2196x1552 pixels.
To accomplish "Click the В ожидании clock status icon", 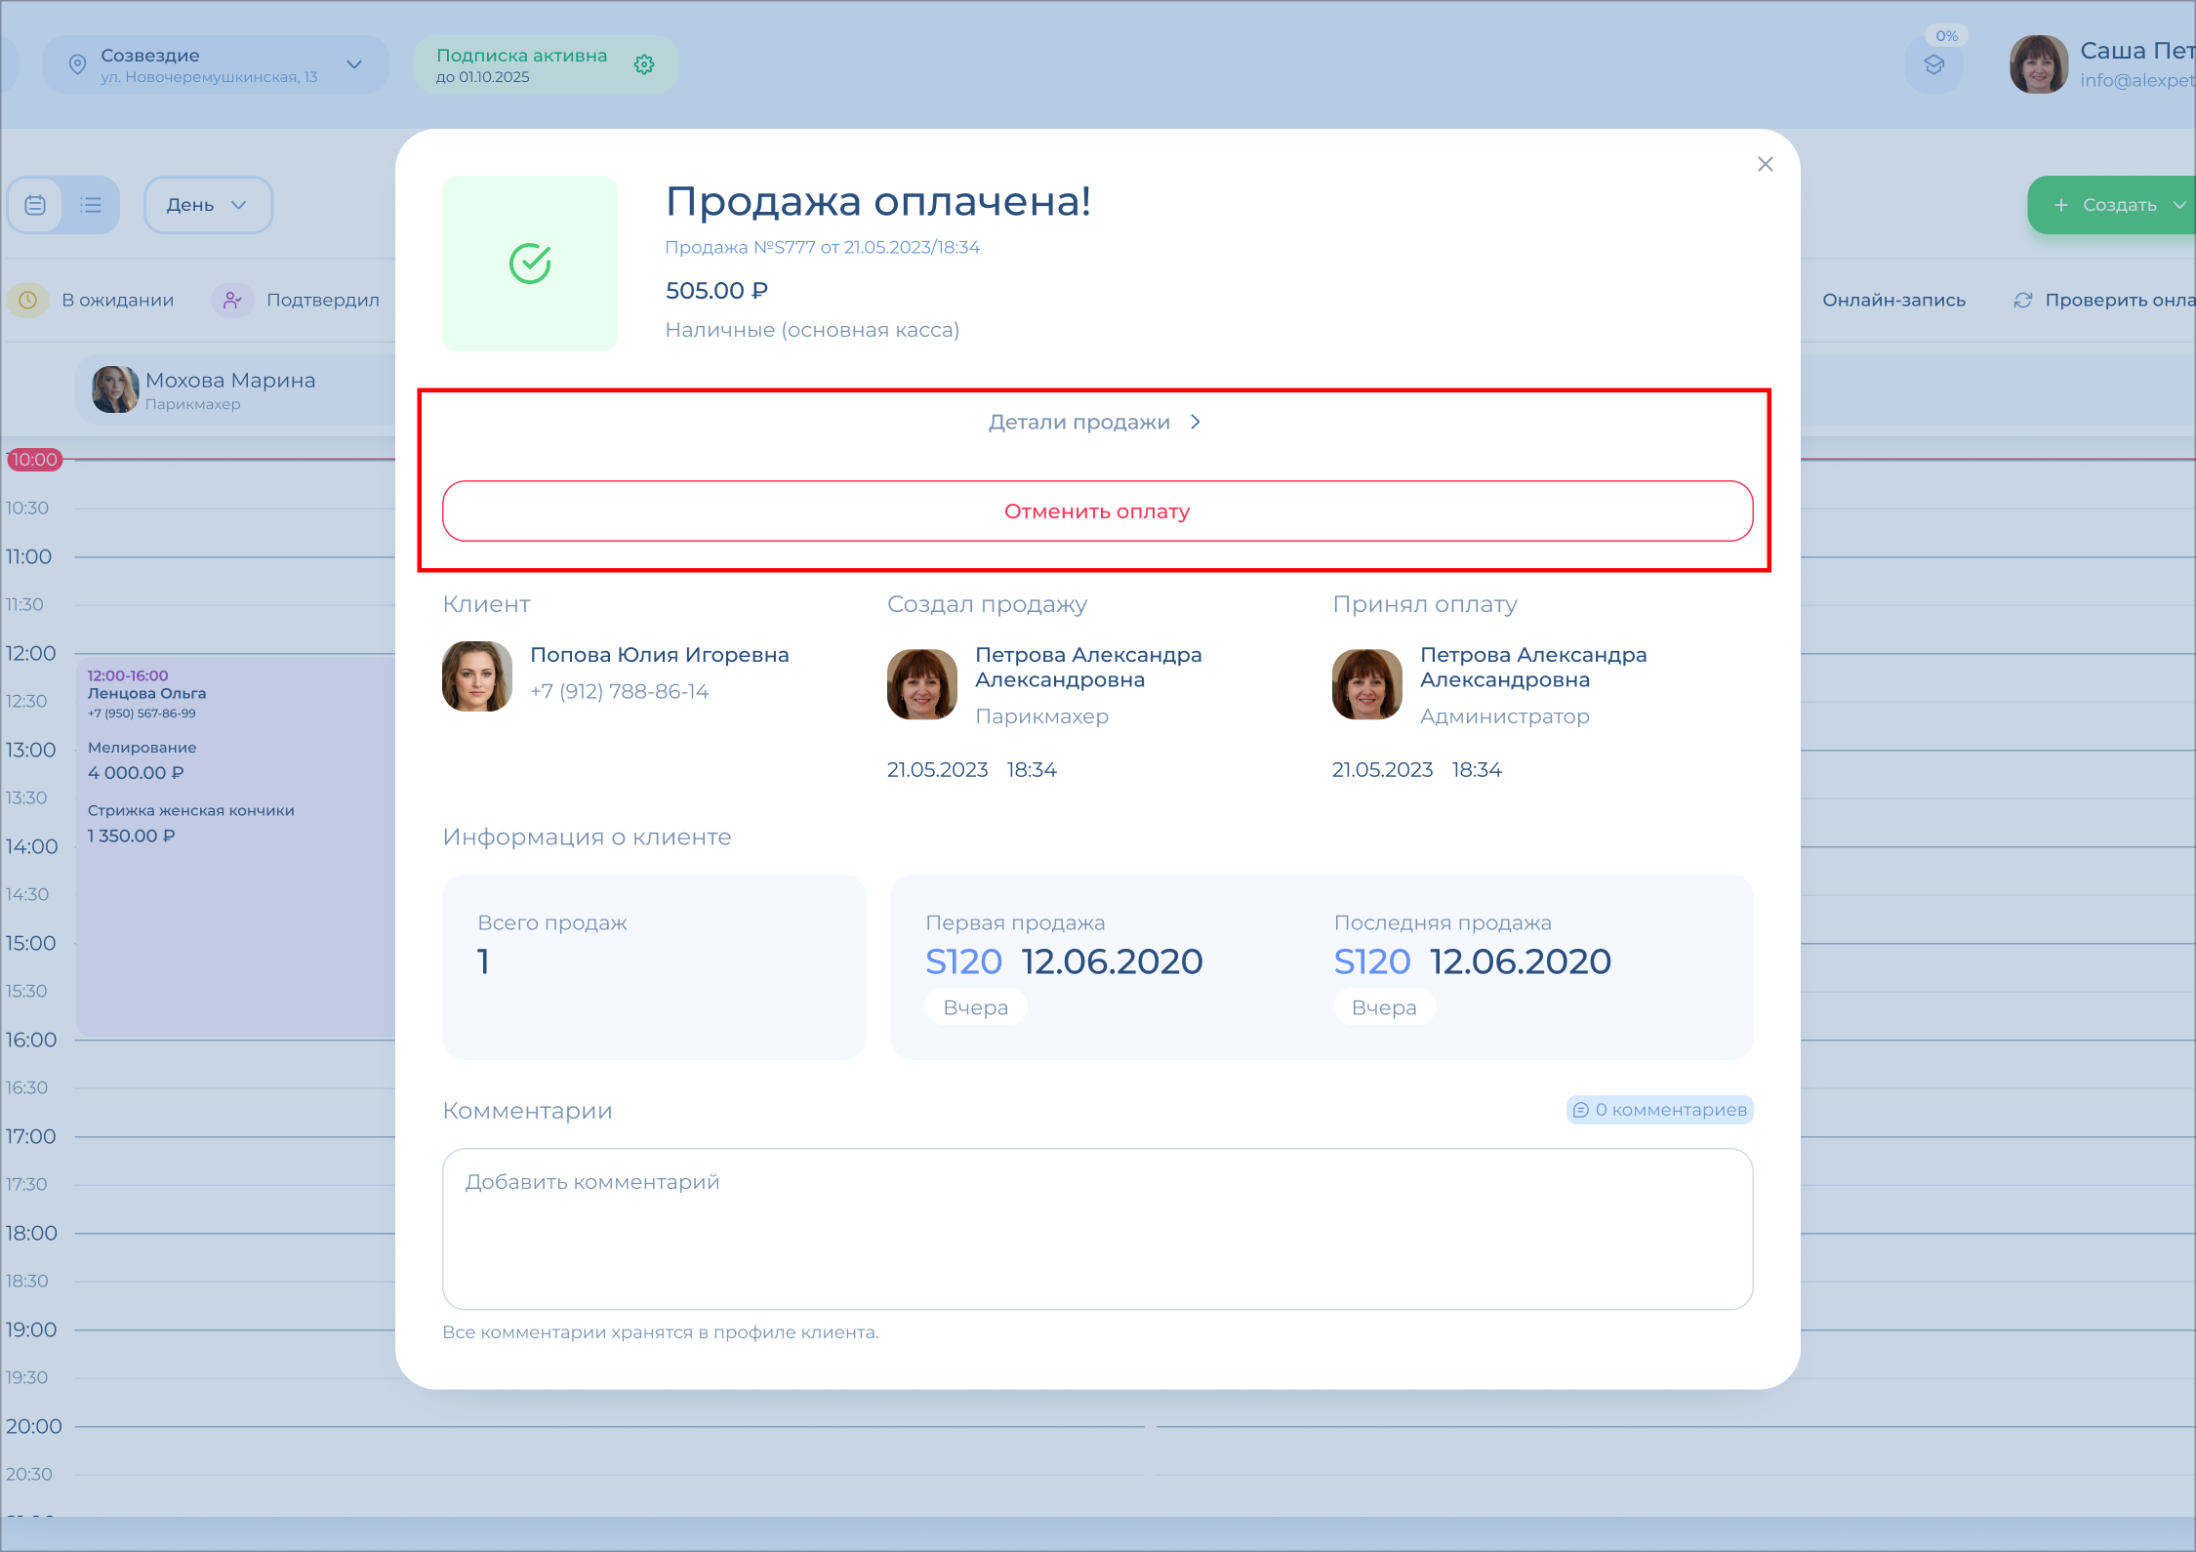I will tap(29, 300).
